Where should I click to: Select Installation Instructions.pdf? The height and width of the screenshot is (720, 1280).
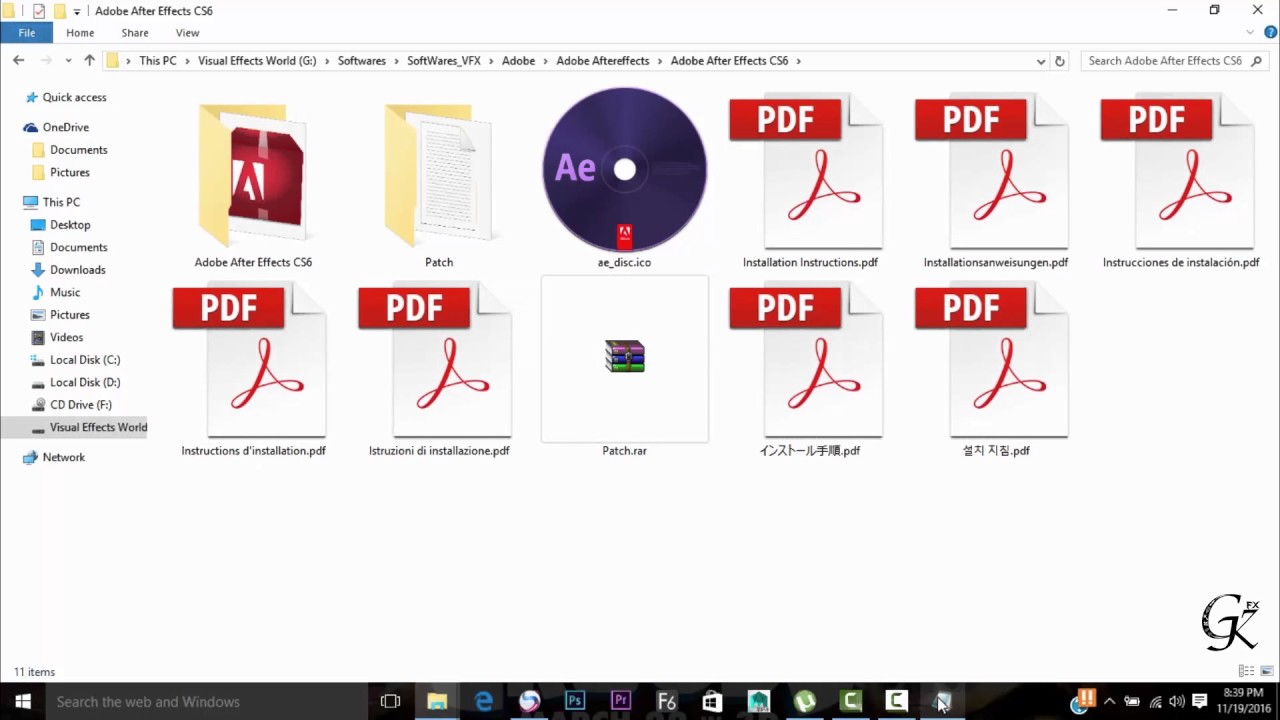[x=810, y=180]
